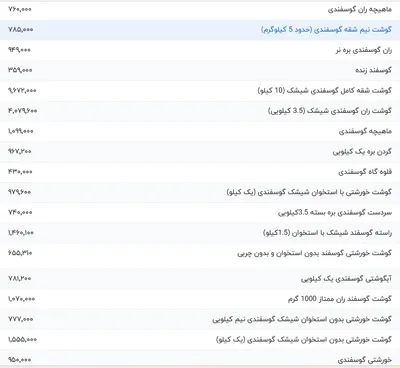Image resolution: width=400 pixels, height=368 pixels.
Task: Select the price ۶۵۵,۳۱۰
Action: 20,253
